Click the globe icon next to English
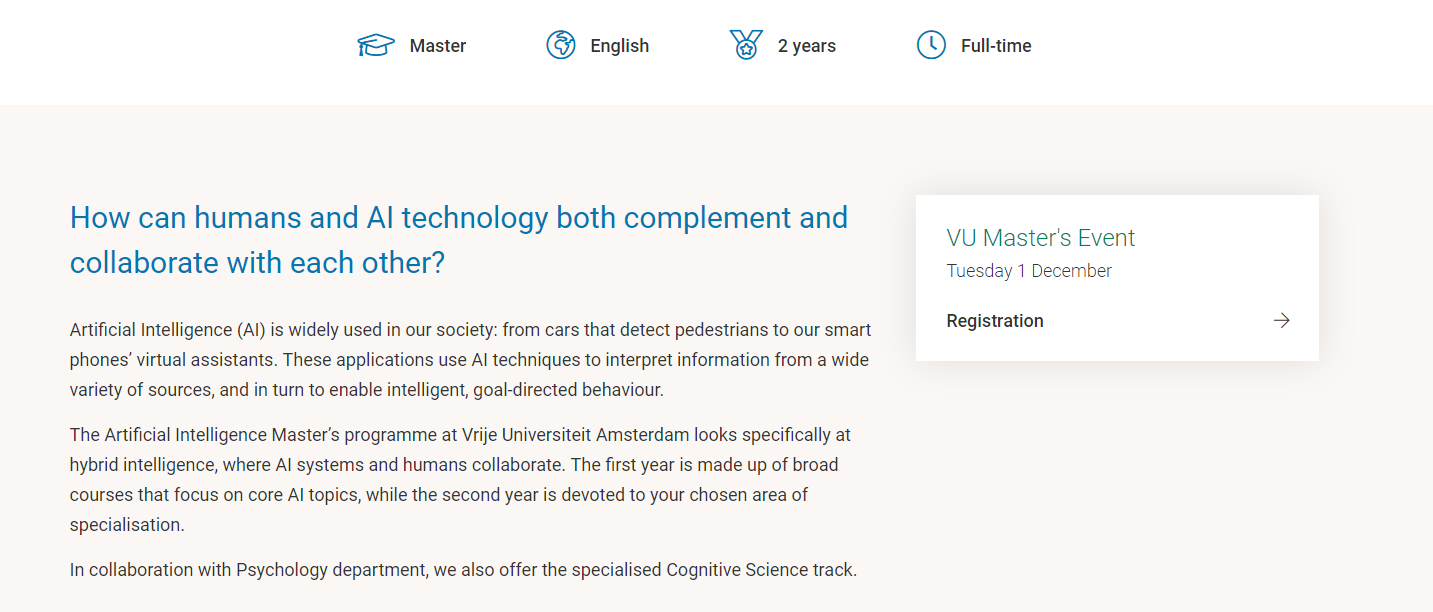Screen dimensions: 1433x612 (x=561, y=45)
